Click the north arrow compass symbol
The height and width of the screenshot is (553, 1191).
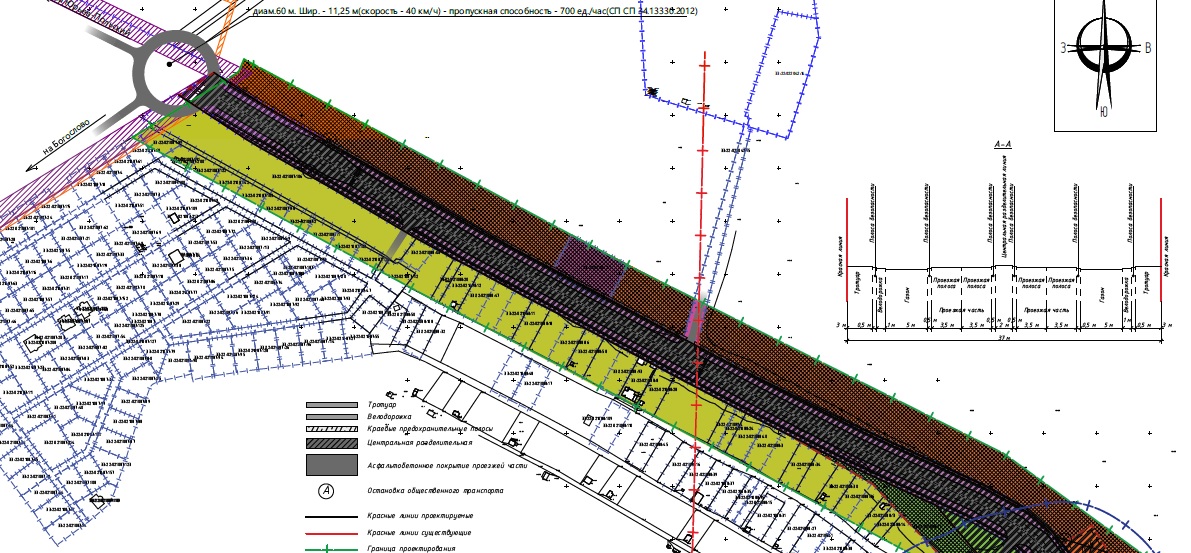1104,47
